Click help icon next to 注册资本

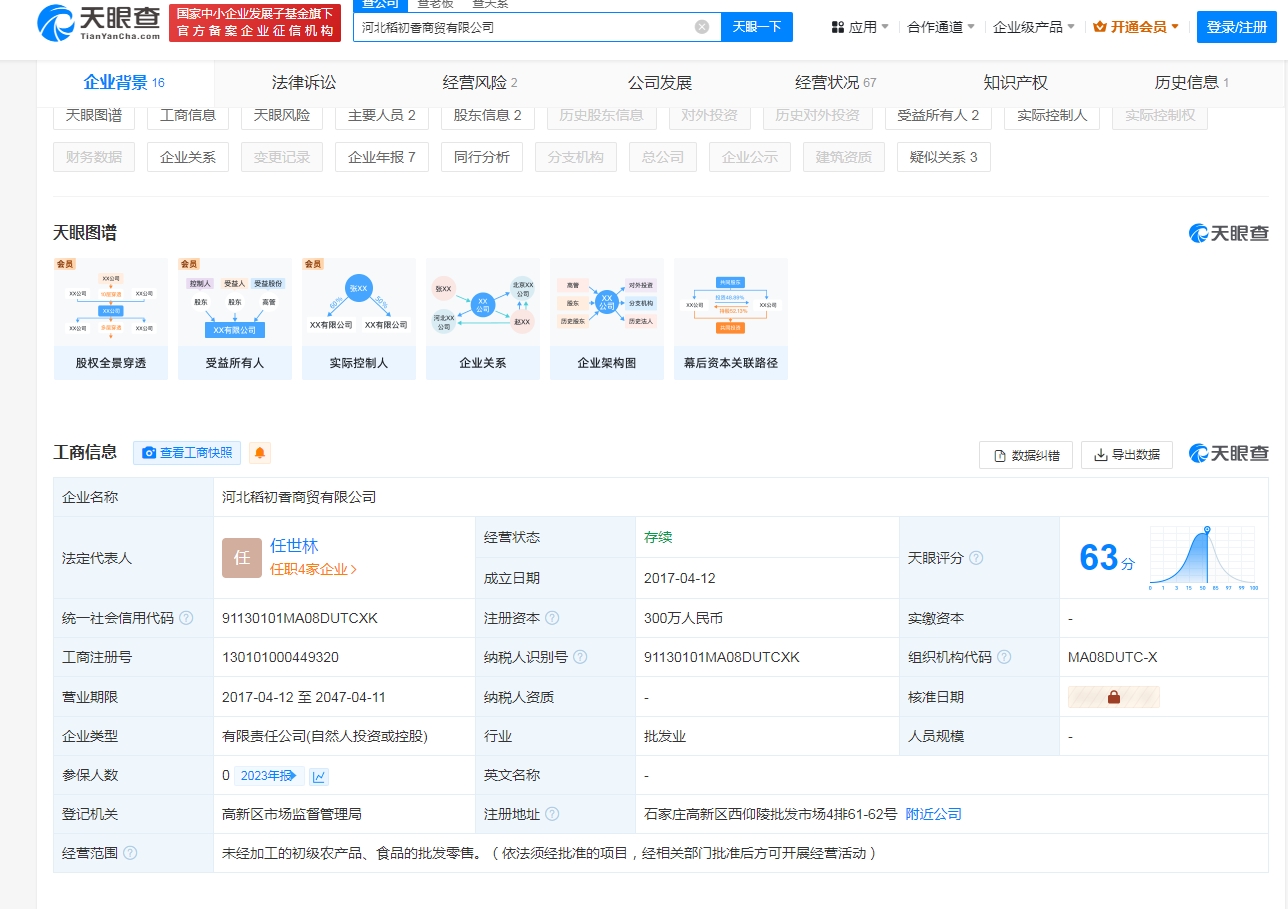(552, 618)
